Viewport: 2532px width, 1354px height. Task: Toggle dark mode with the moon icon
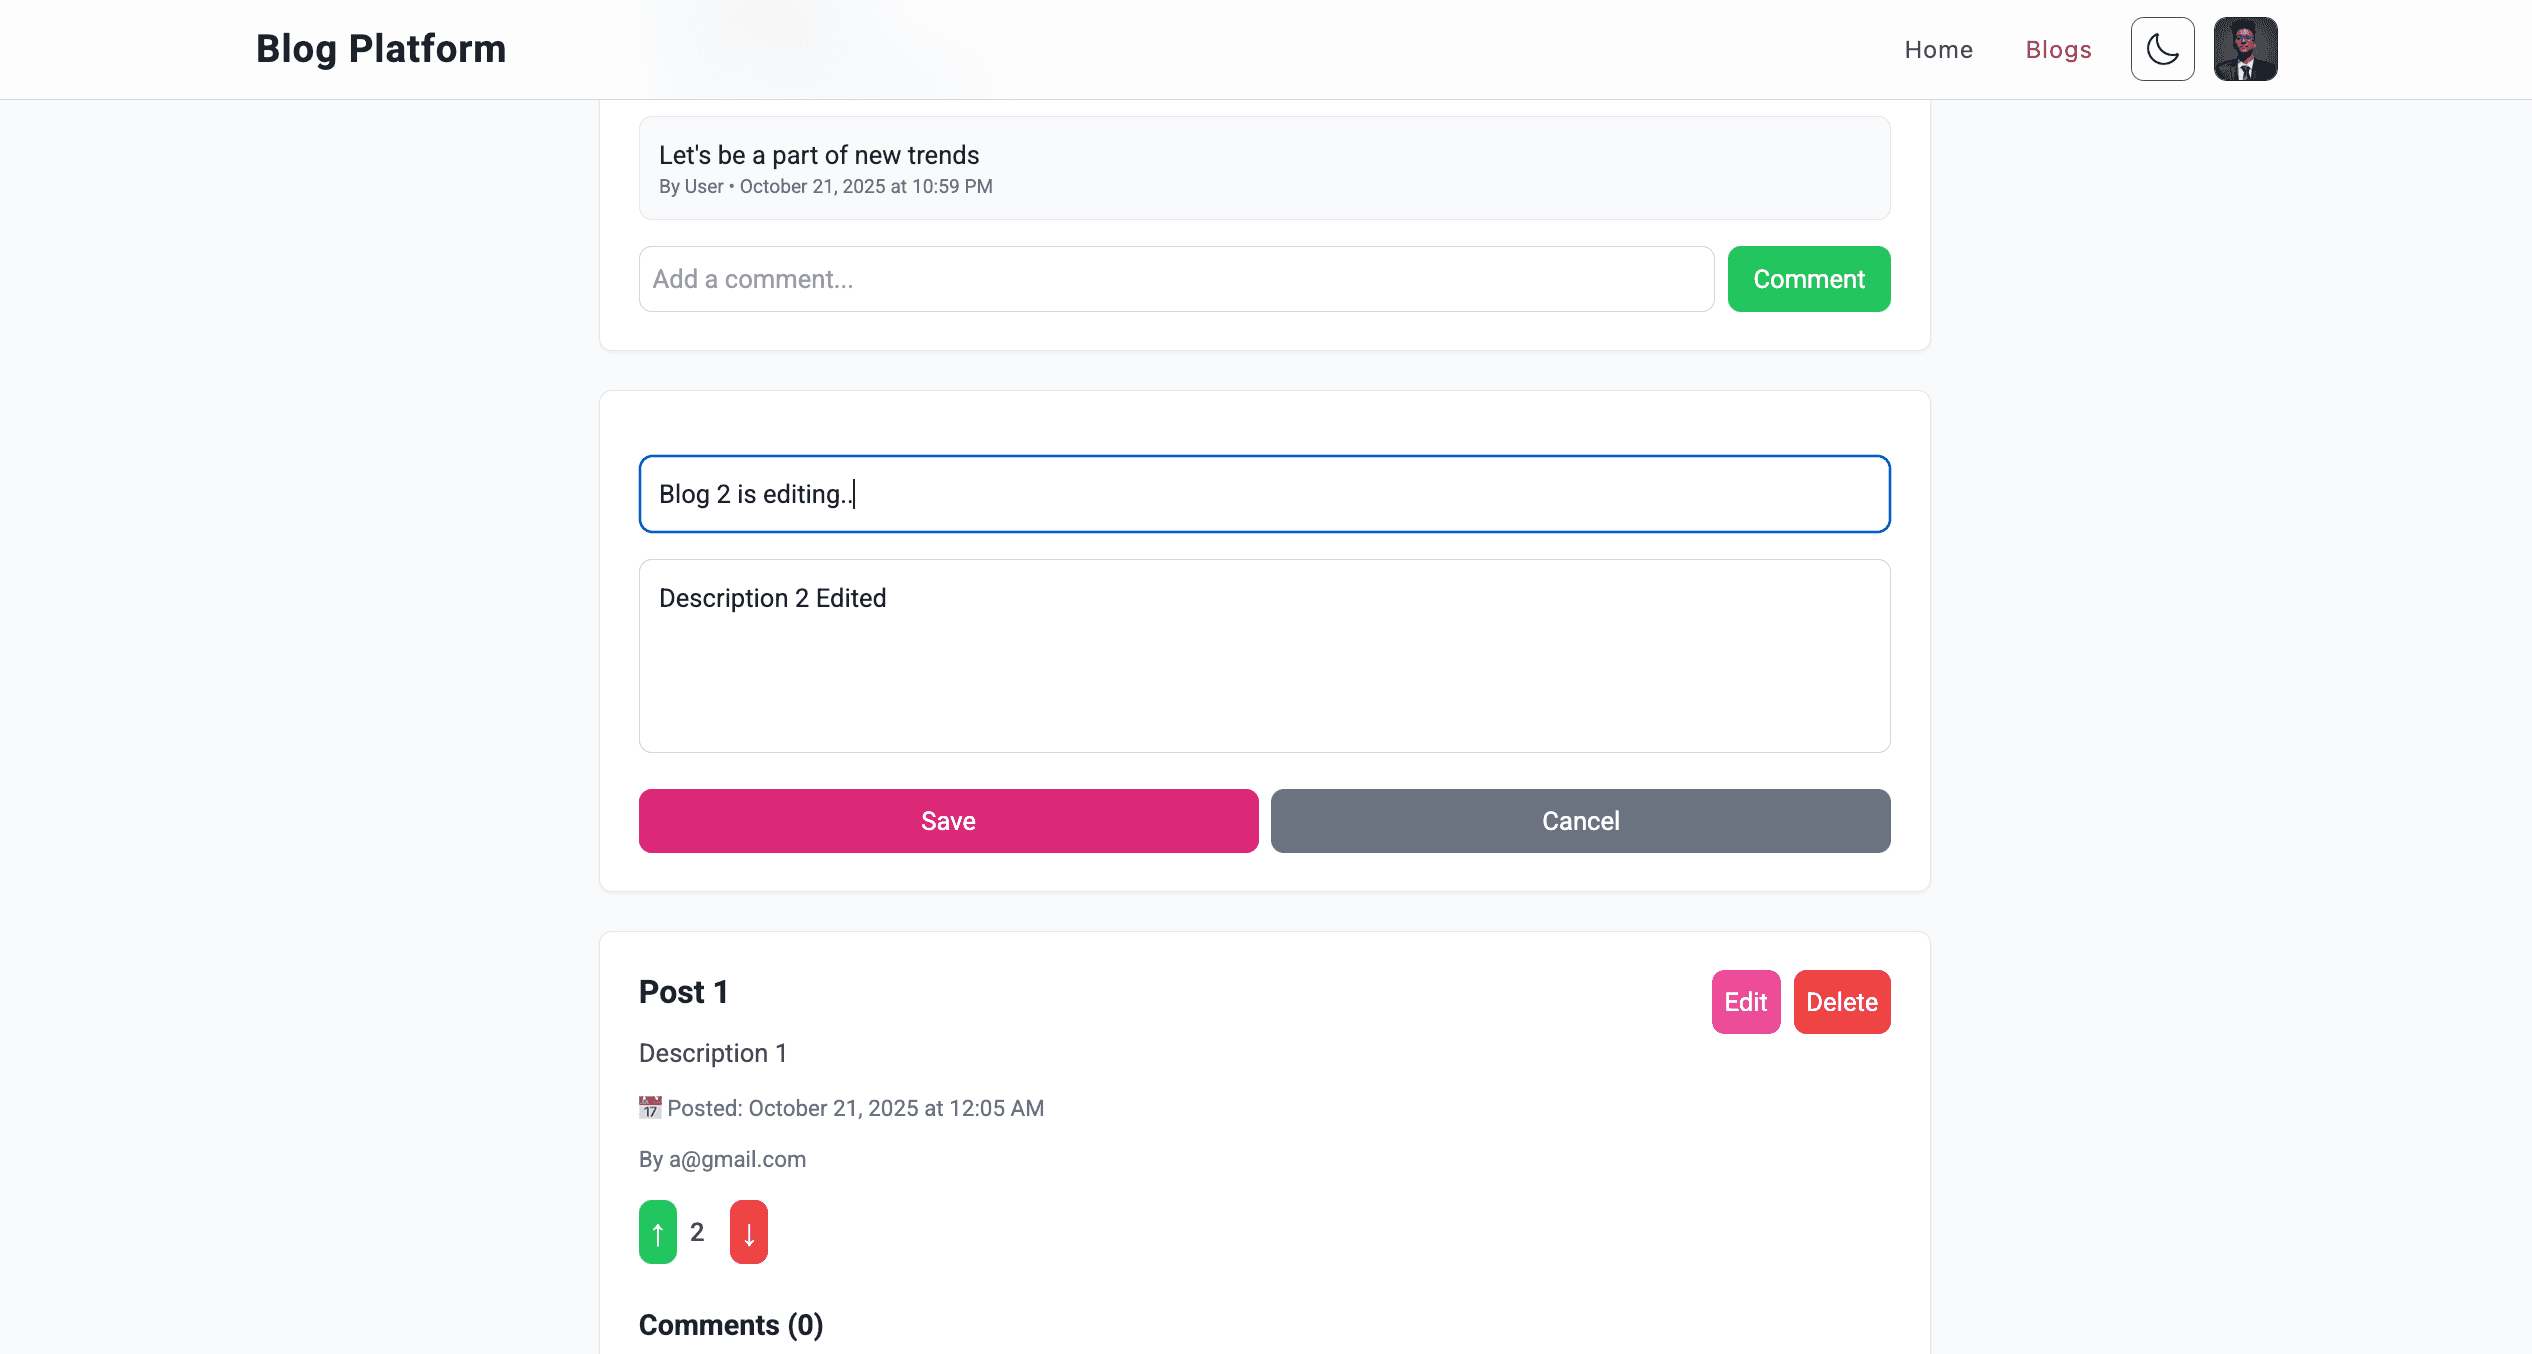[2161, 48]
